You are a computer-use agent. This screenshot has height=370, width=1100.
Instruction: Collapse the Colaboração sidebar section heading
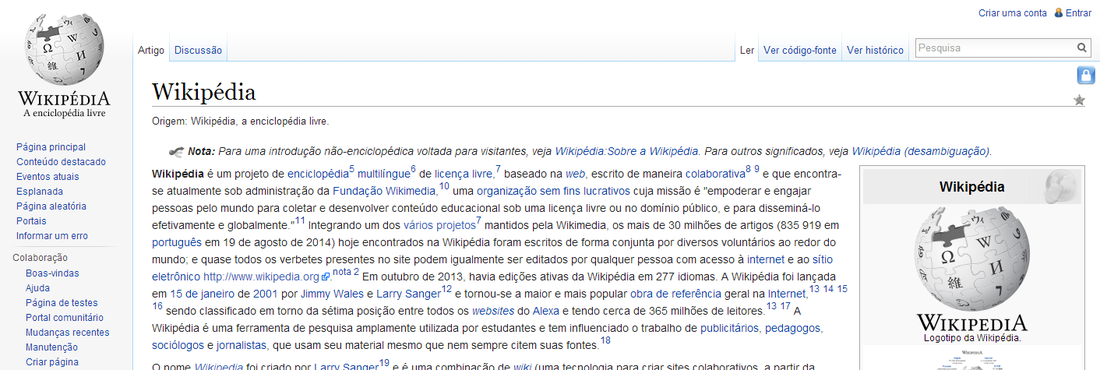click(40, 258)
